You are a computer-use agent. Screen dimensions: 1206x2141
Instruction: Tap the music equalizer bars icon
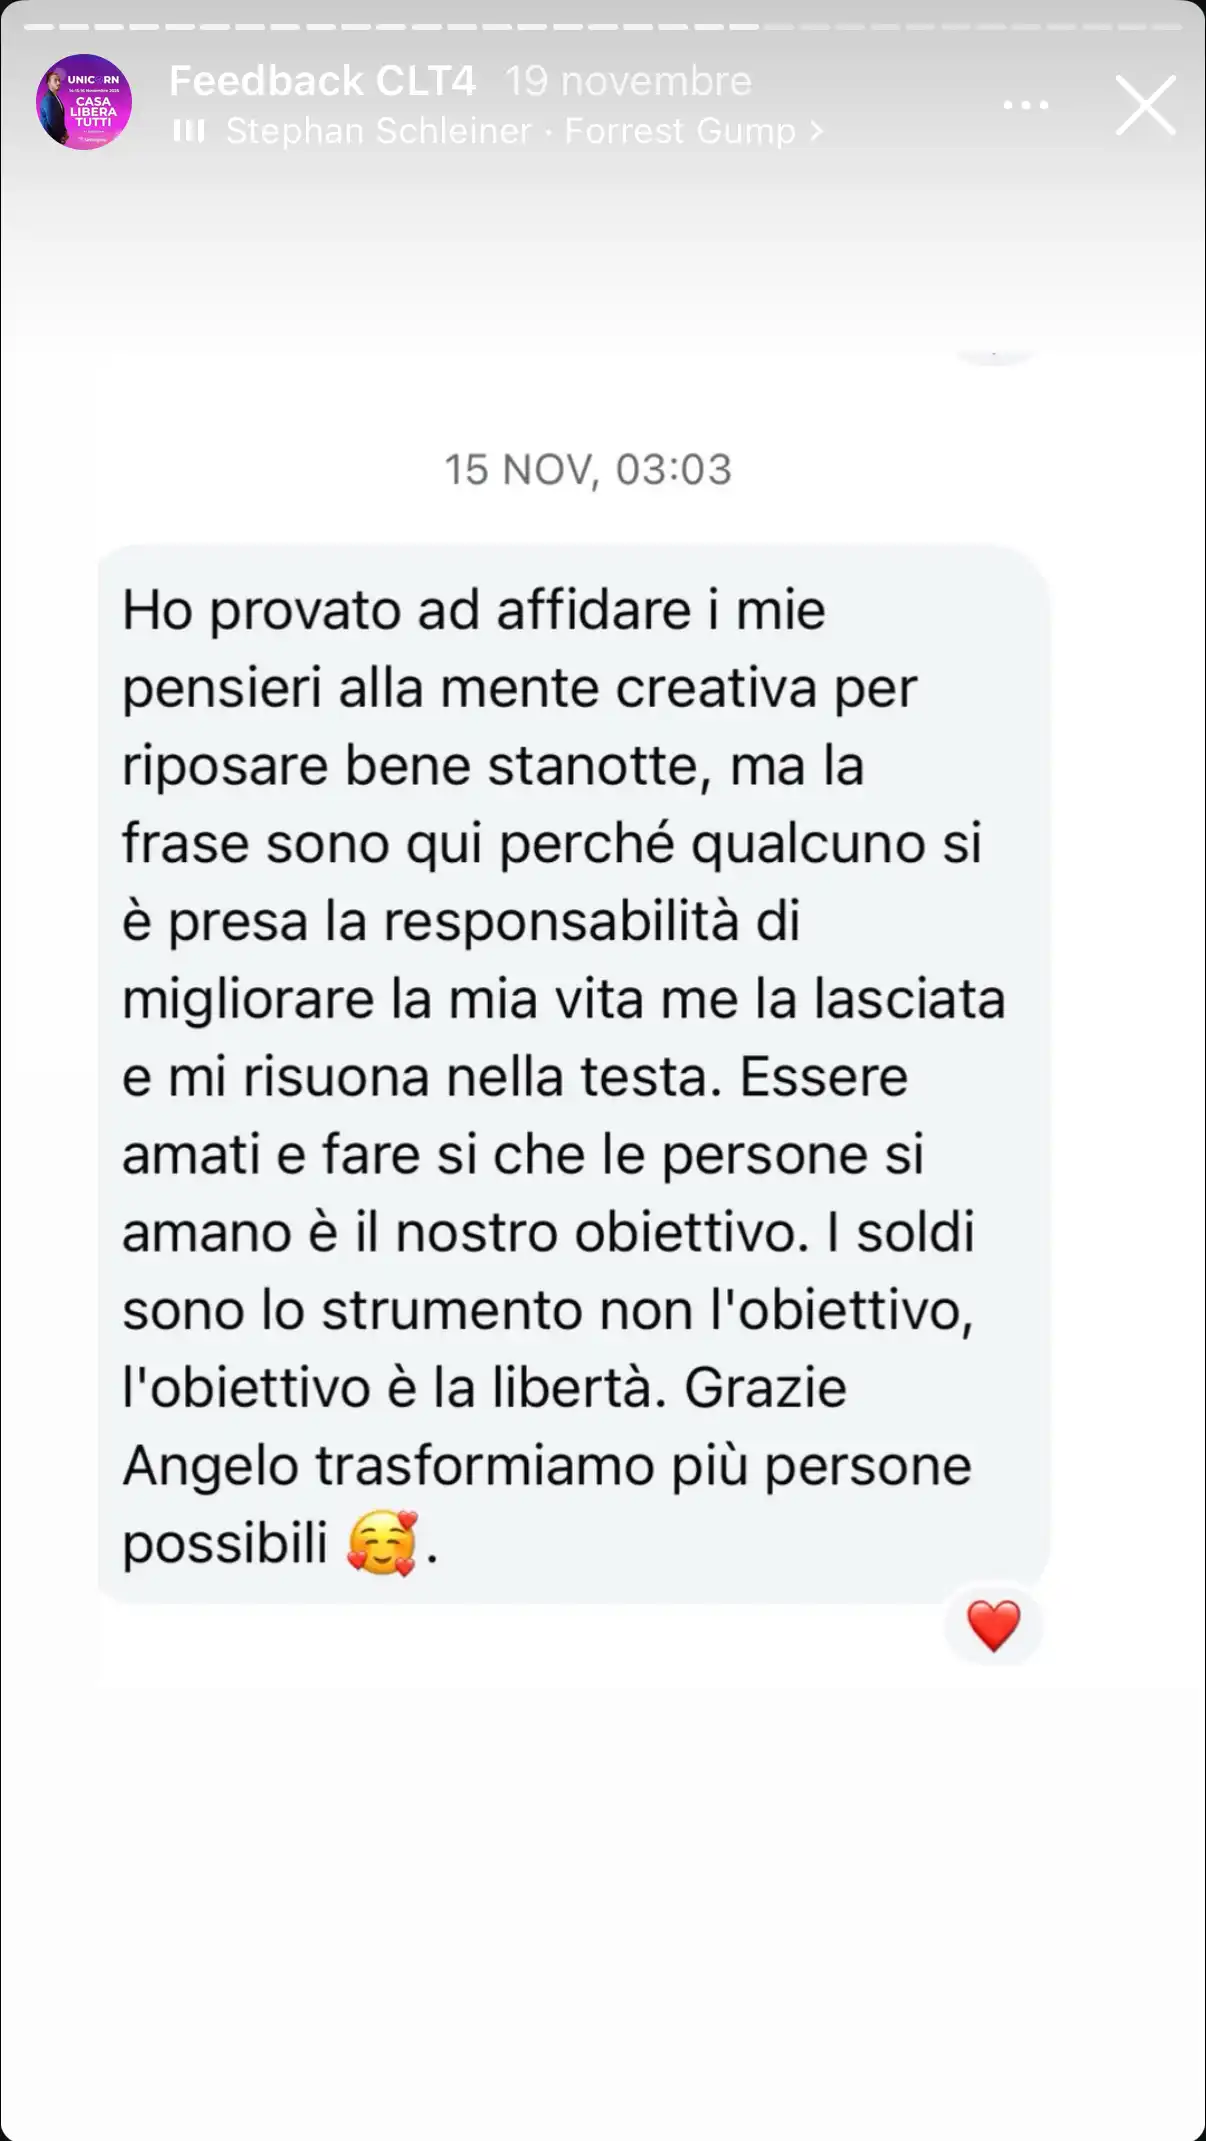pyautogui.click(x=189, y=131)
